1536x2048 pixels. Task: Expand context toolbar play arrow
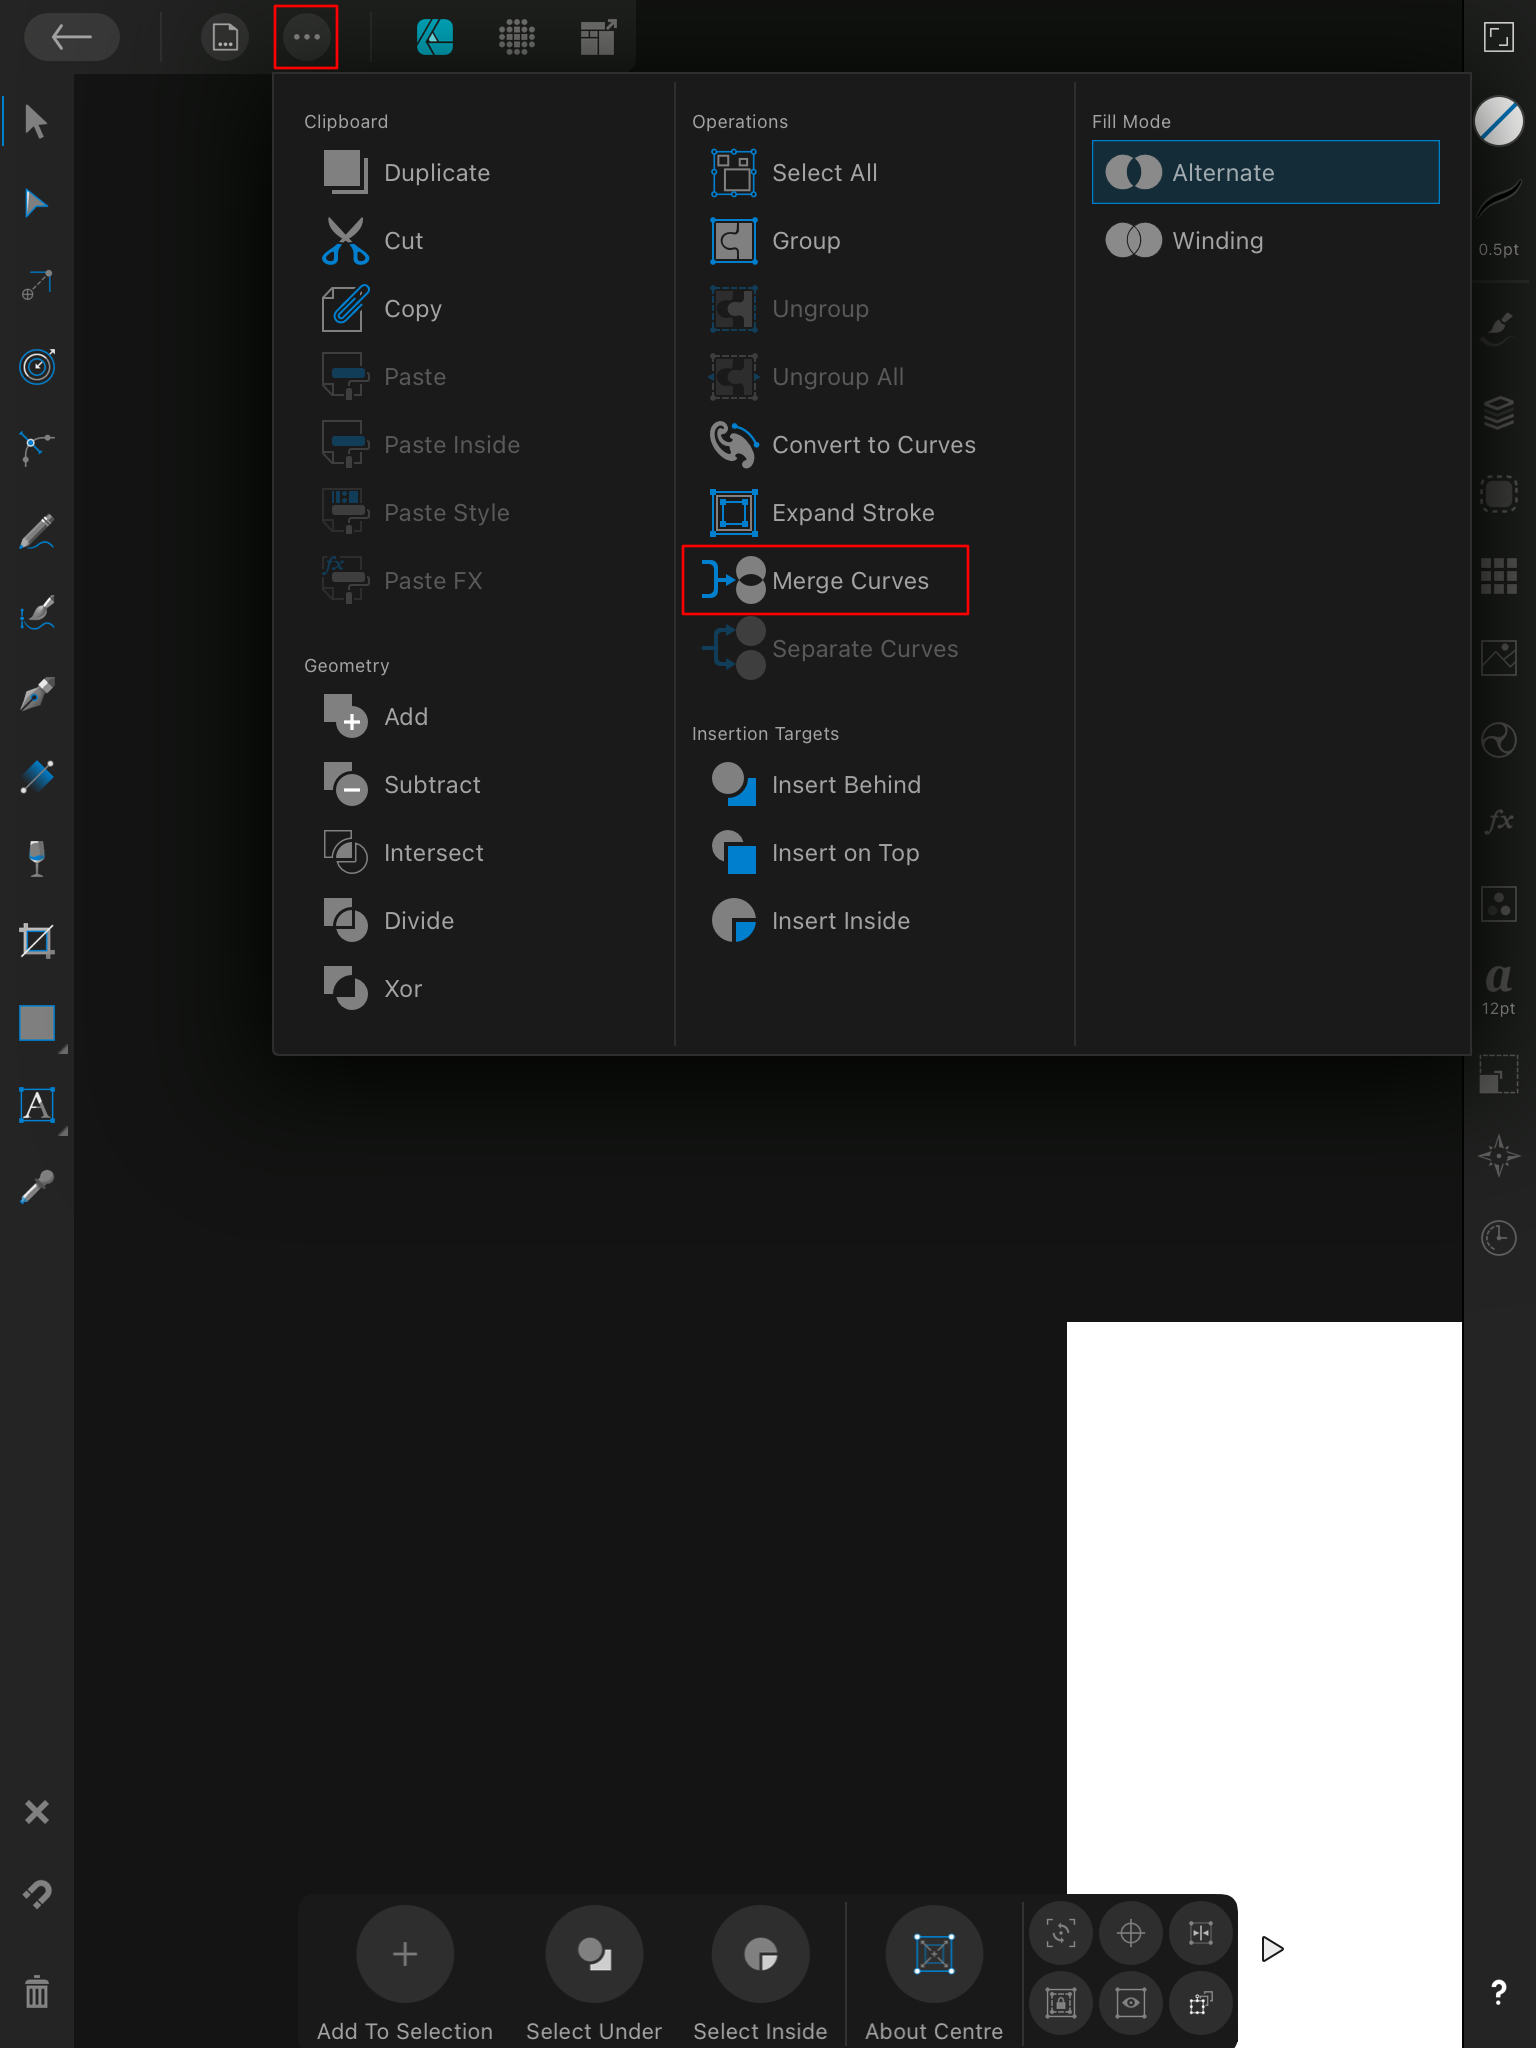[1272, 1949]
